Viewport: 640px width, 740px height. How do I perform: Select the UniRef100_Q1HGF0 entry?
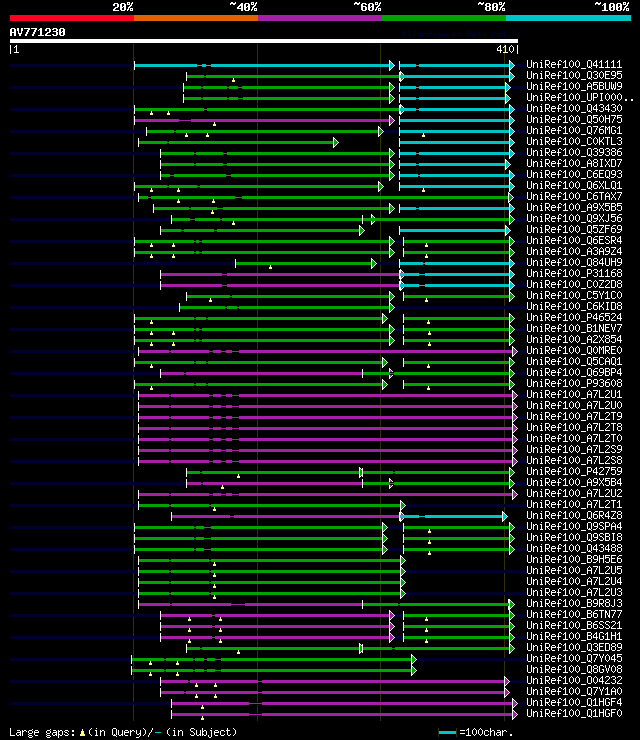pyautogui.click(x=574, y=714)
